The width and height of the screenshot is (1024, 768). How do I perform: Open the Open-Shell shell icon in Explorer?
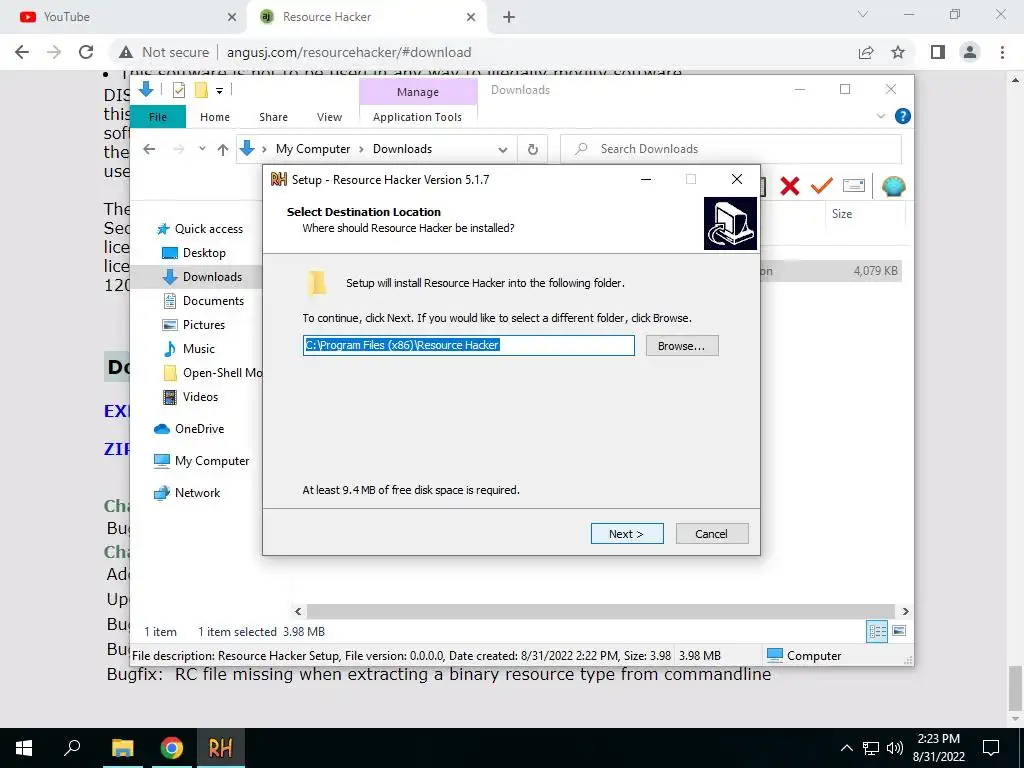[x=893, y=186]
